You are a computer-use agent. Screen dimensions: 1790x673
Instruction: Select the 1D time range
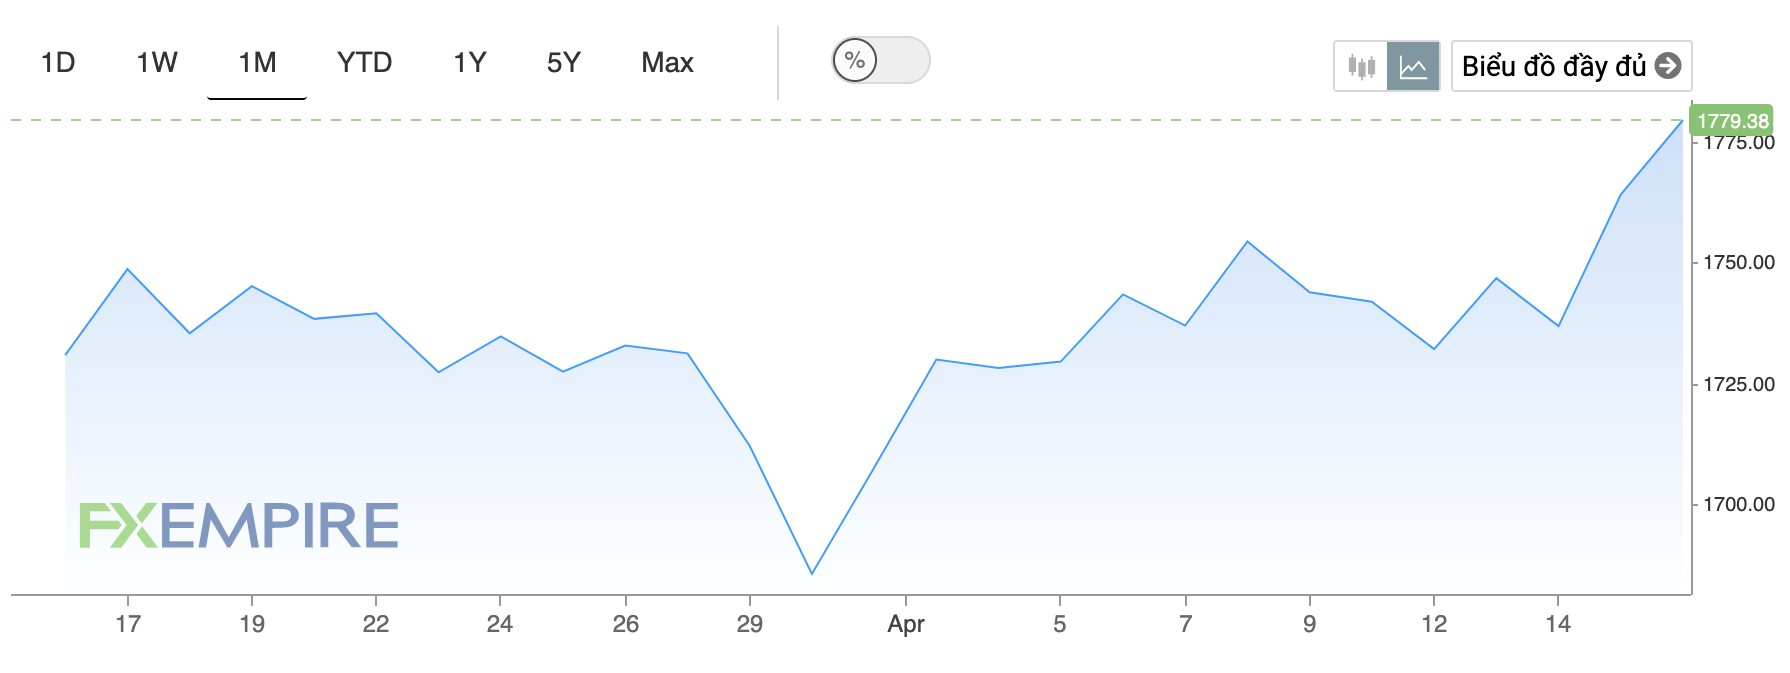point(58,63)
